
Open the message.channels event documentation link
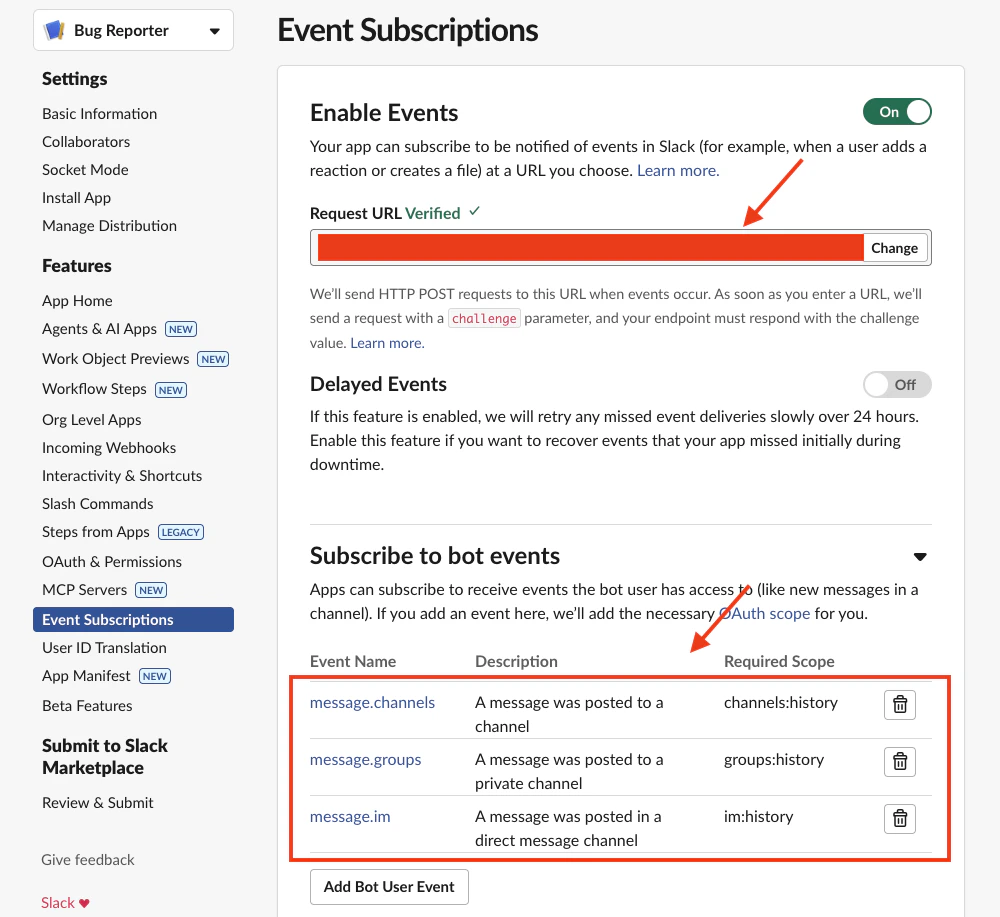pos(372,702)
